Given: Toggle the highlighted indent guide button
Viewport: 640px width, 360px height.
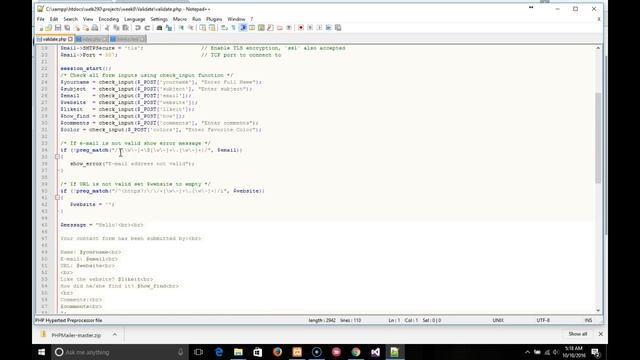Looking at the screenshot, I should coord(243,28).
